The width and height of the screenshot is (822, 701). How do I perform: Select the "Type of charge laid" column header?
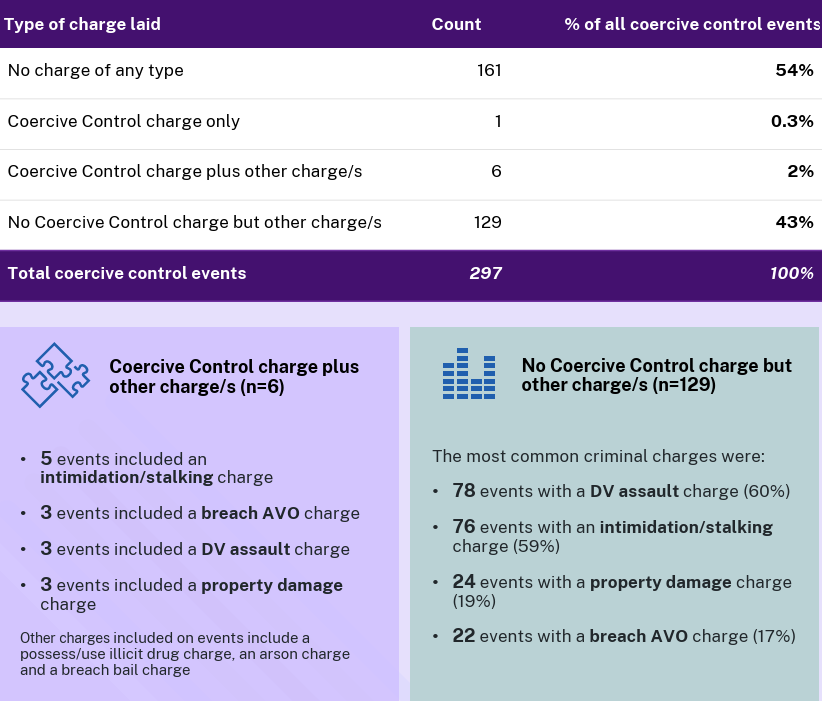[82, 24]
